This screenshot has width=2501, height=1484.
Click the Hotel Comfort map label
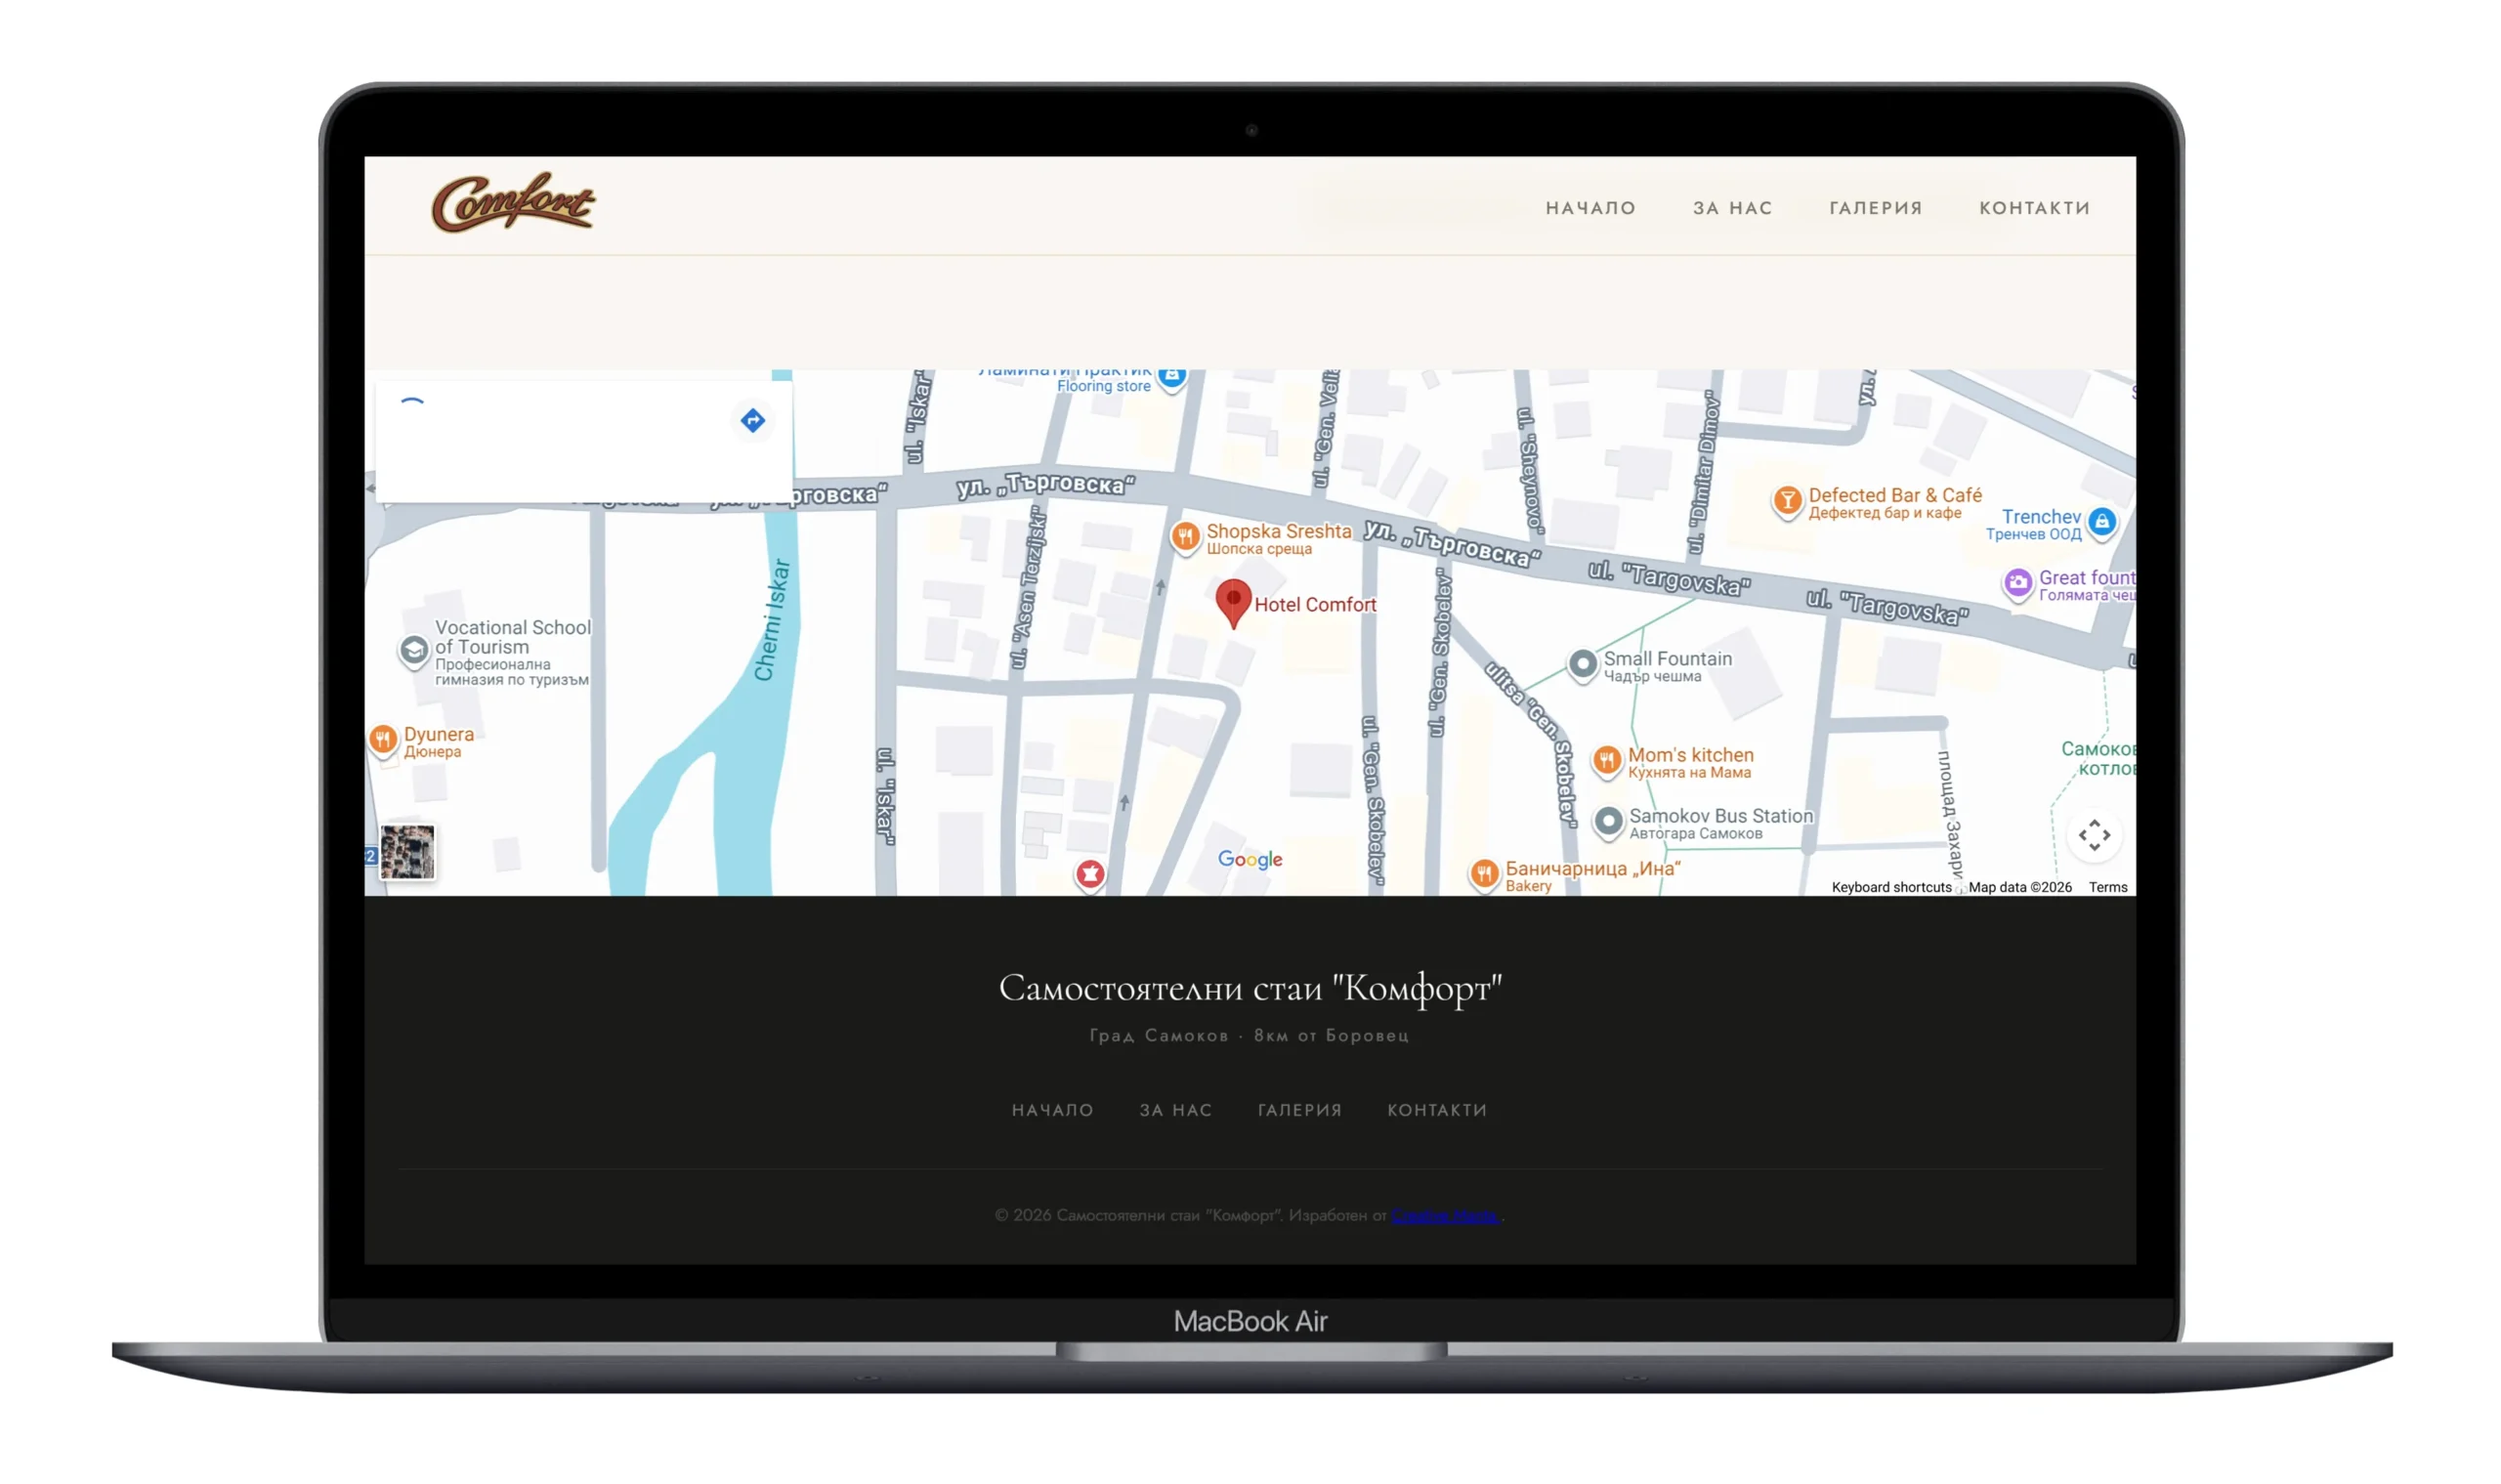coord(1315,604)
